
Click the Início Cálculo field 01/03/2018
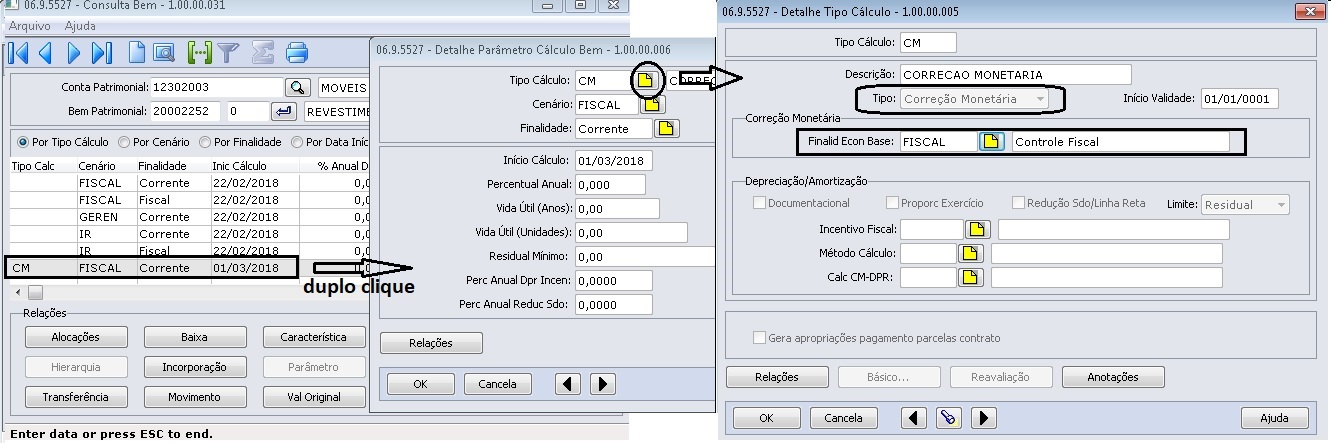(613, 160)
